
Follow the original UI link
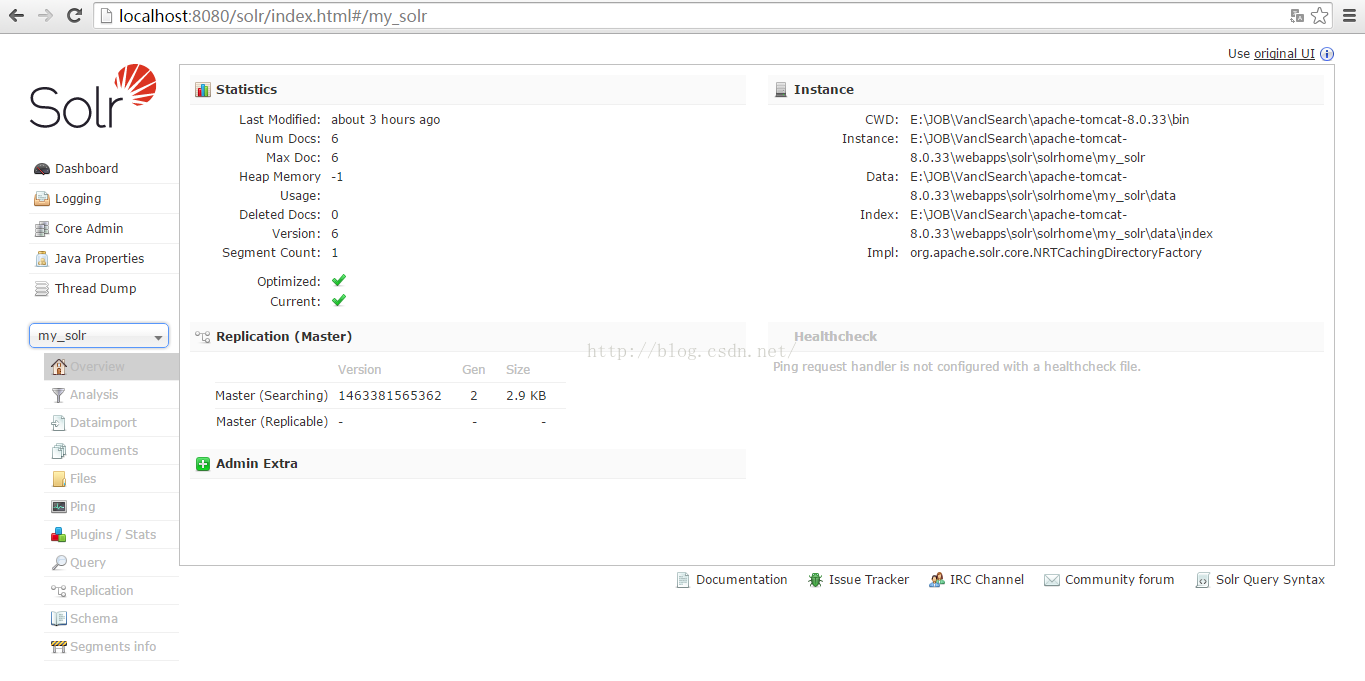(1284, 54)
